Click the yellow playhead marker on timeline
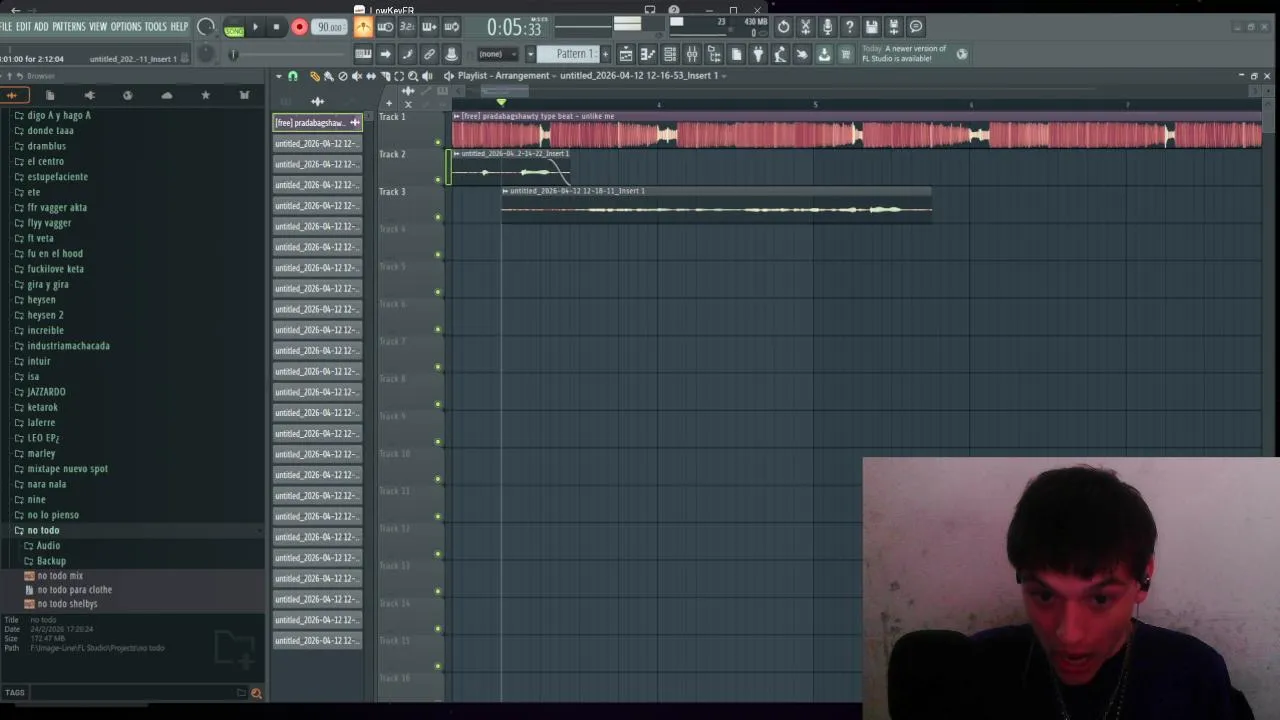 pyautogui.click(x=501, y=102)
